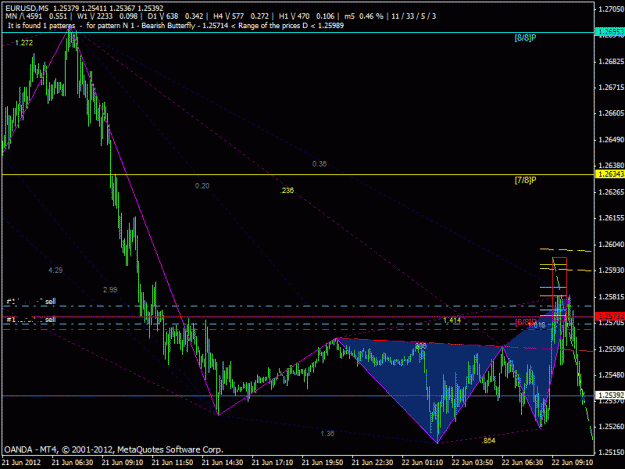
Task: Click the current price tag 1.25392
Action: click(x=609, y=395)
